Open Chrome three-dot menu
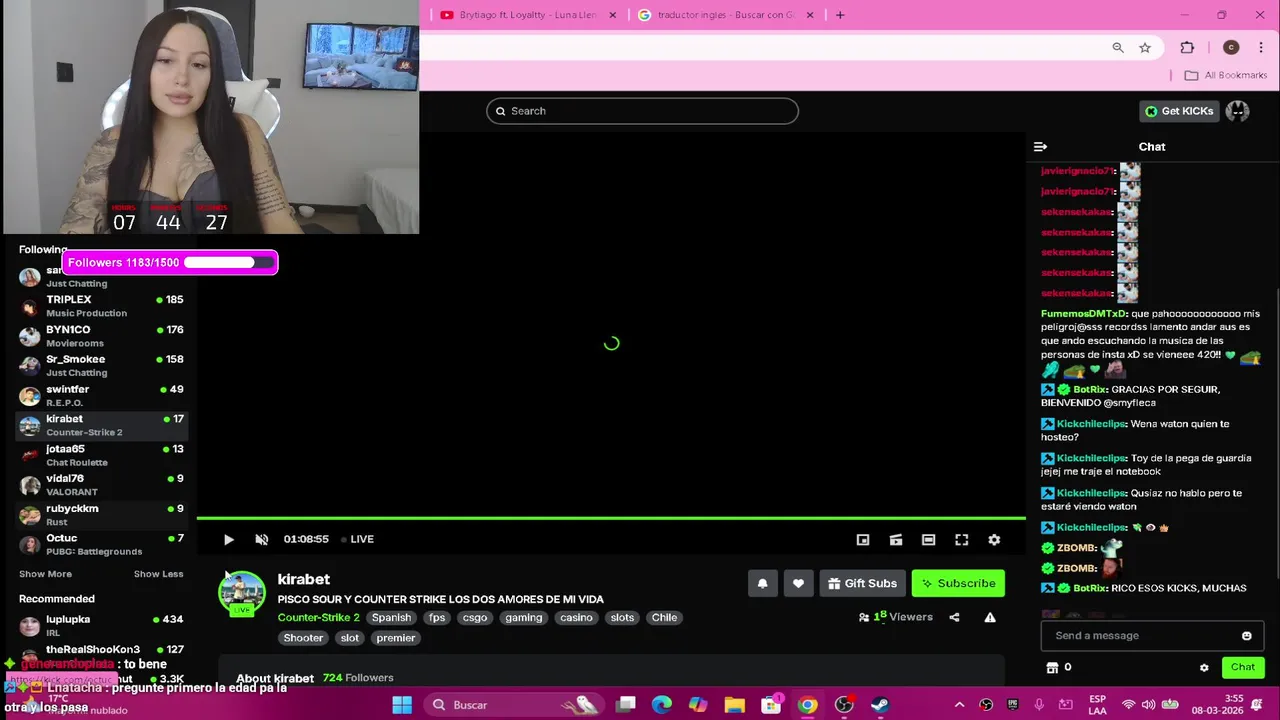Viewport: 1280px width, 720px height. tap(1260, 48)
